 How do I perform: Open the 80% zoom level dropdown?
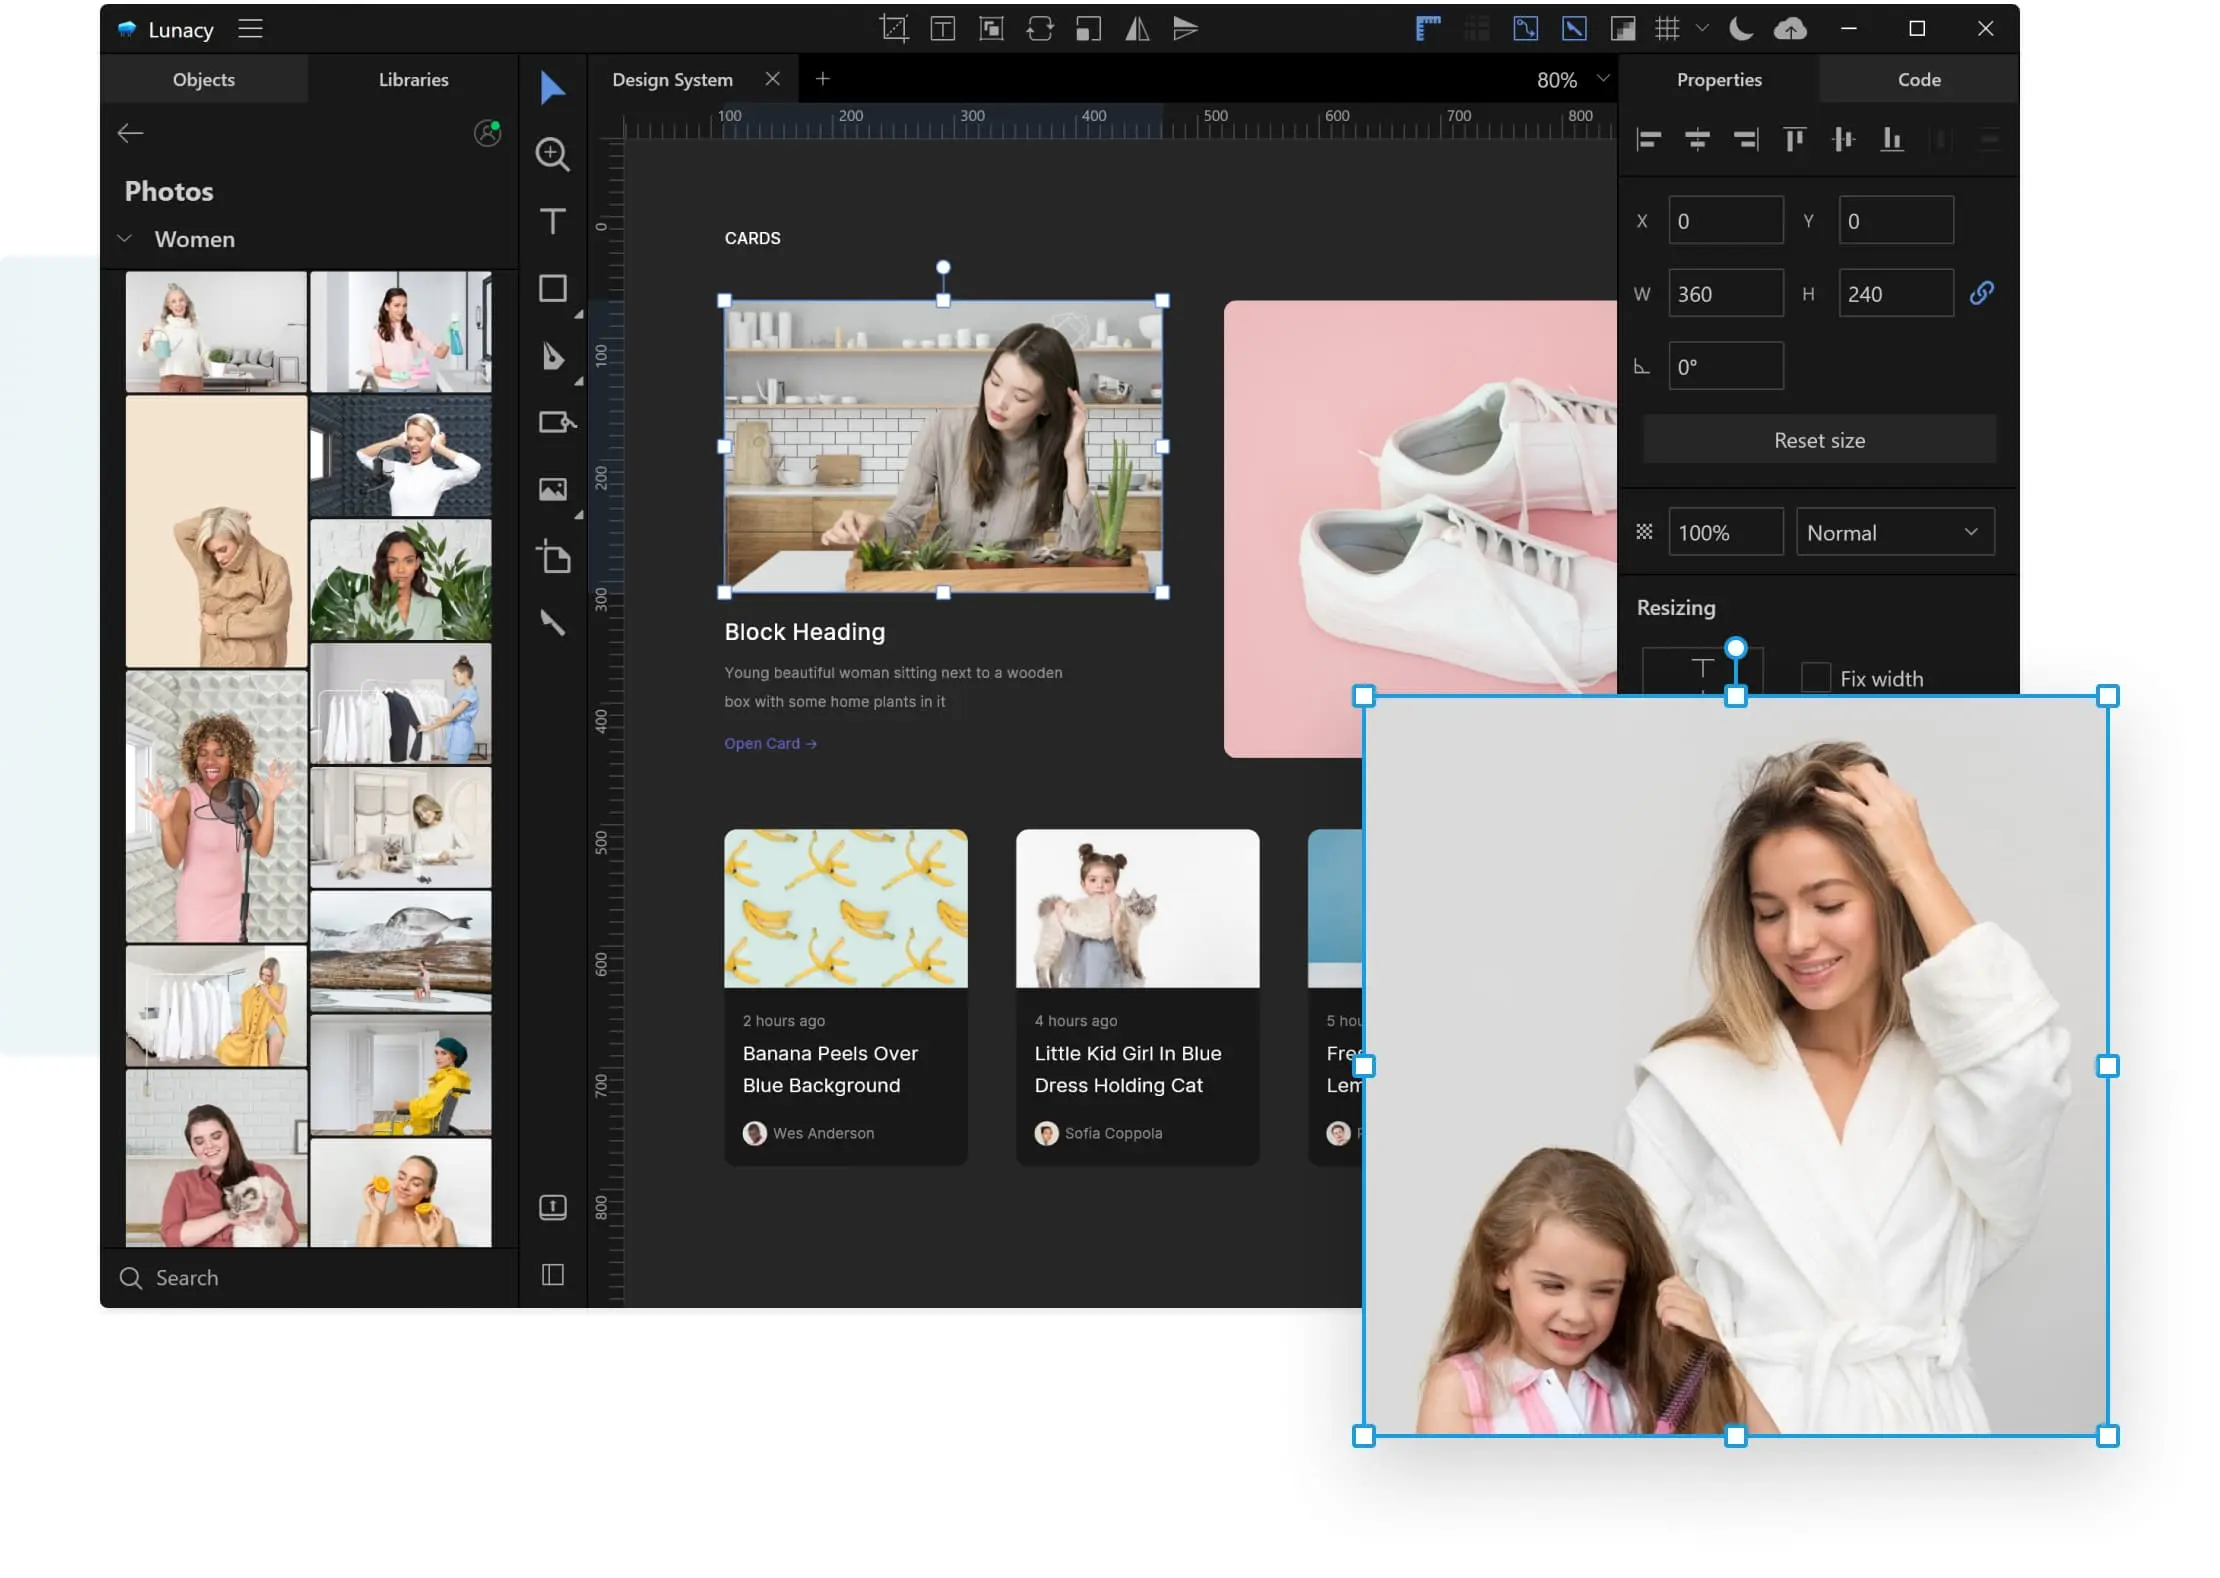[1603, 79]
